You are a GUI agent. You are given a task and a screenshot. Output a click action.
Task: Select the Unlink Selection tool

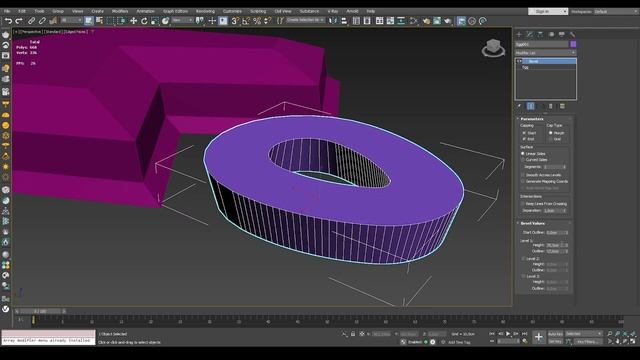click(x=42, y=21)
